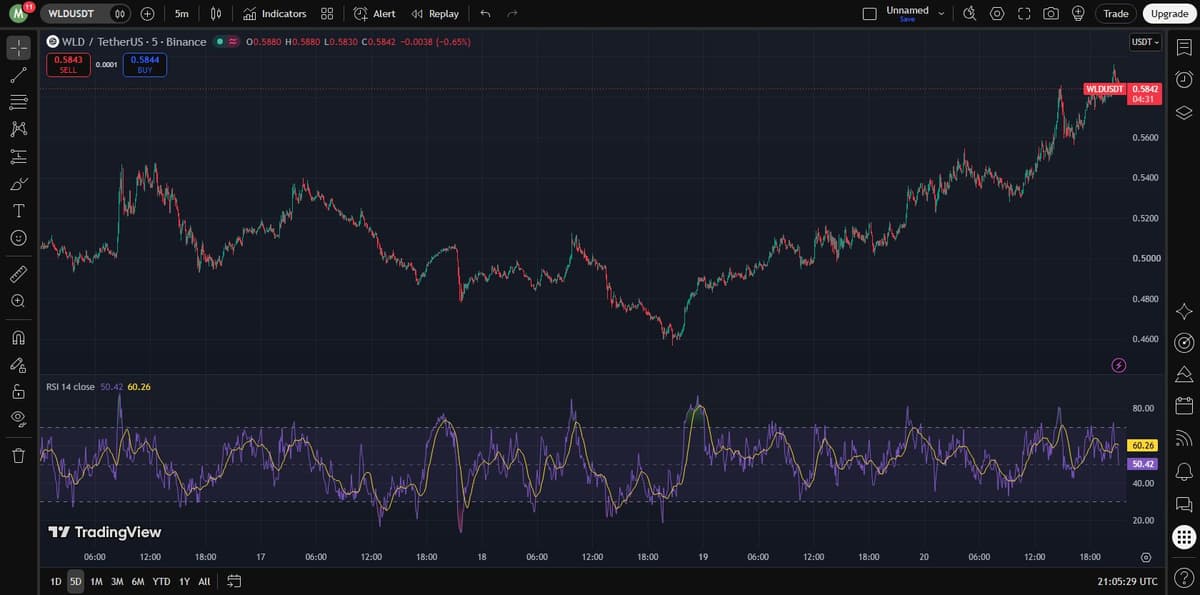Open chart settings hexagon icon
Viewport: 1200px width, 595px height.
coord(997,14)
